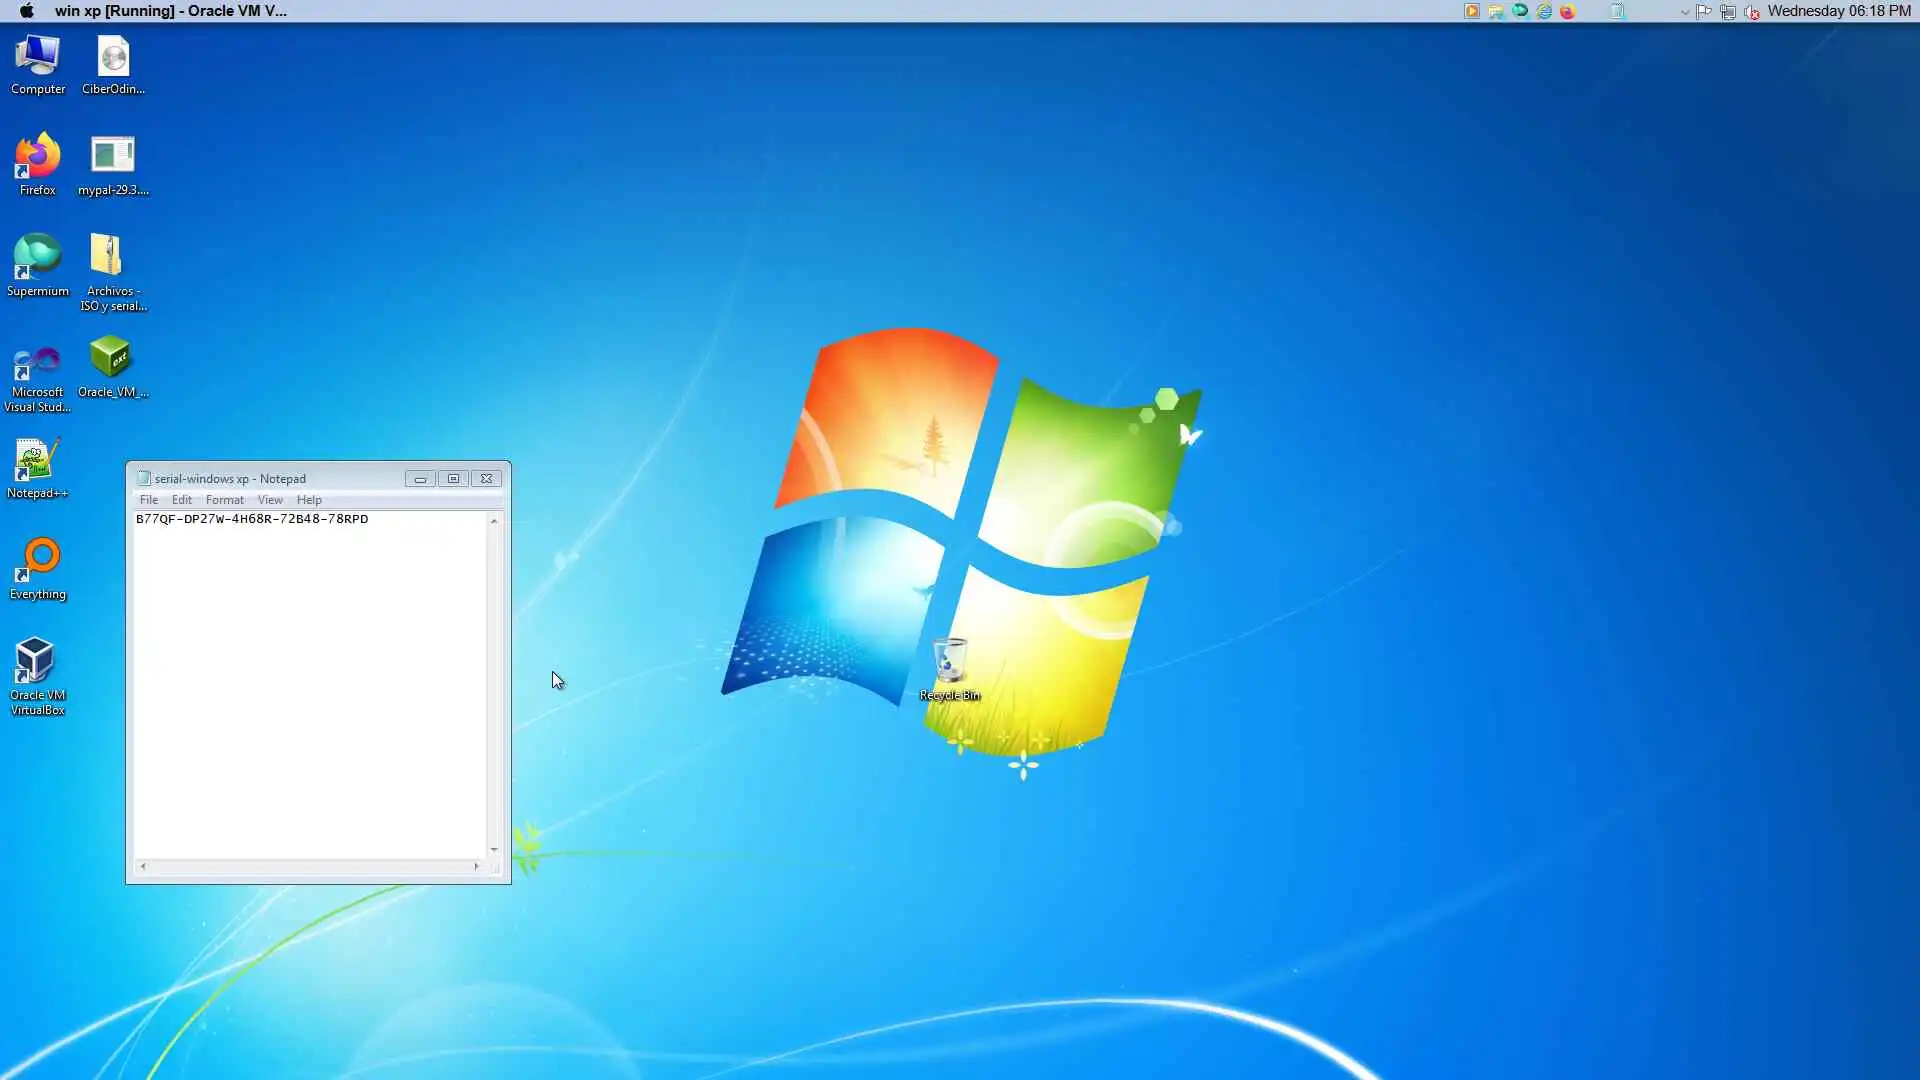The width and height of the screenshot is (1920, 1080).
Task: Select the CiberOdin disc image icon
Action: click(113, 60)
